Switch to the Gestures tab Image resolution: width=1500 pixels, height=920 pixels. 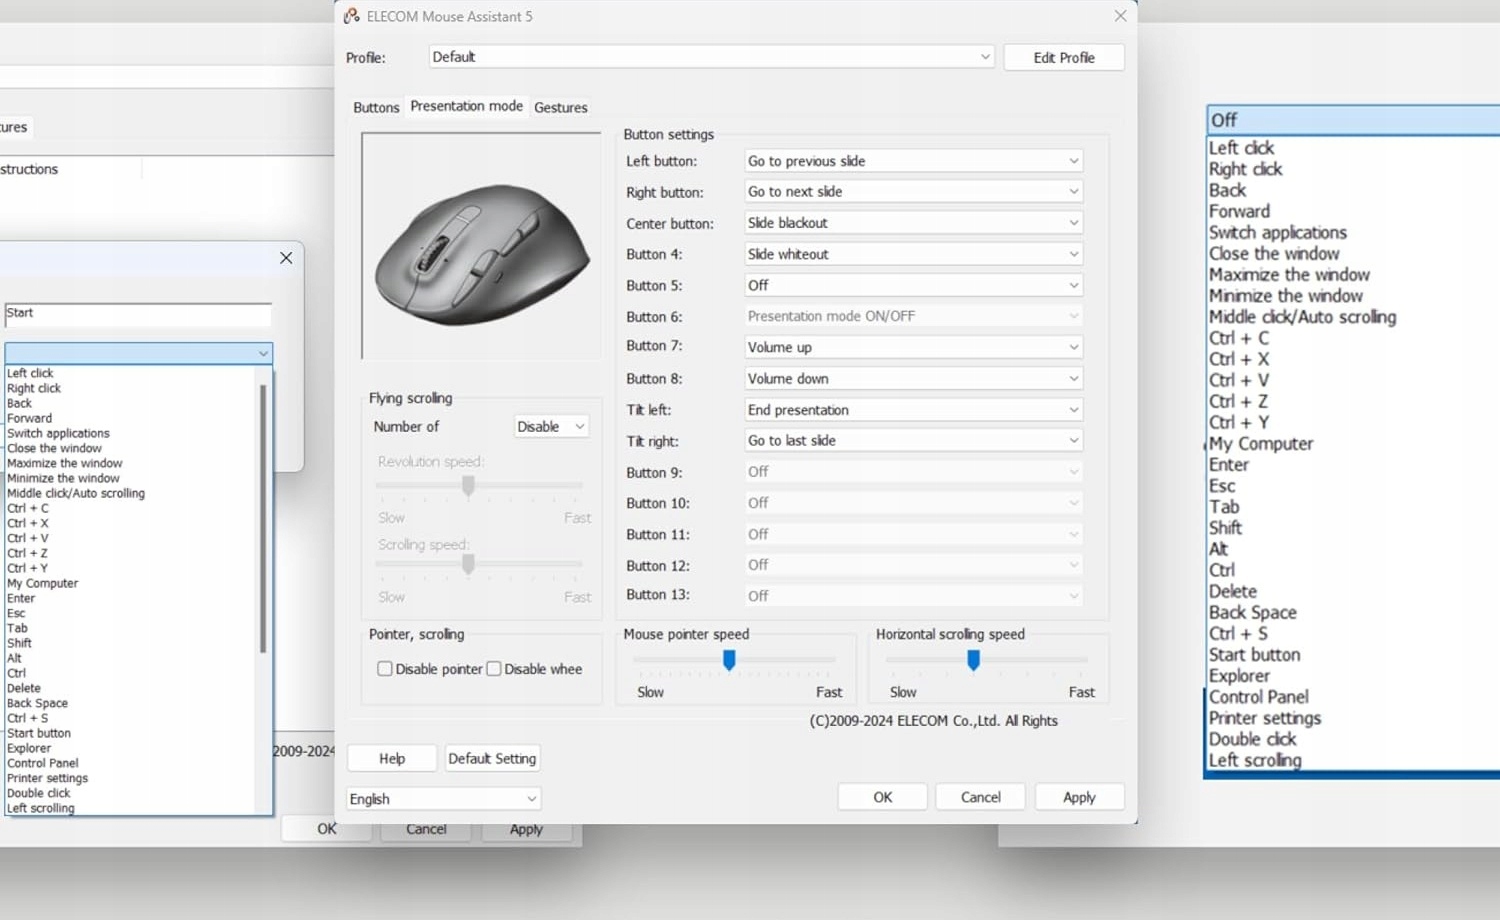(x=560, y=108)
